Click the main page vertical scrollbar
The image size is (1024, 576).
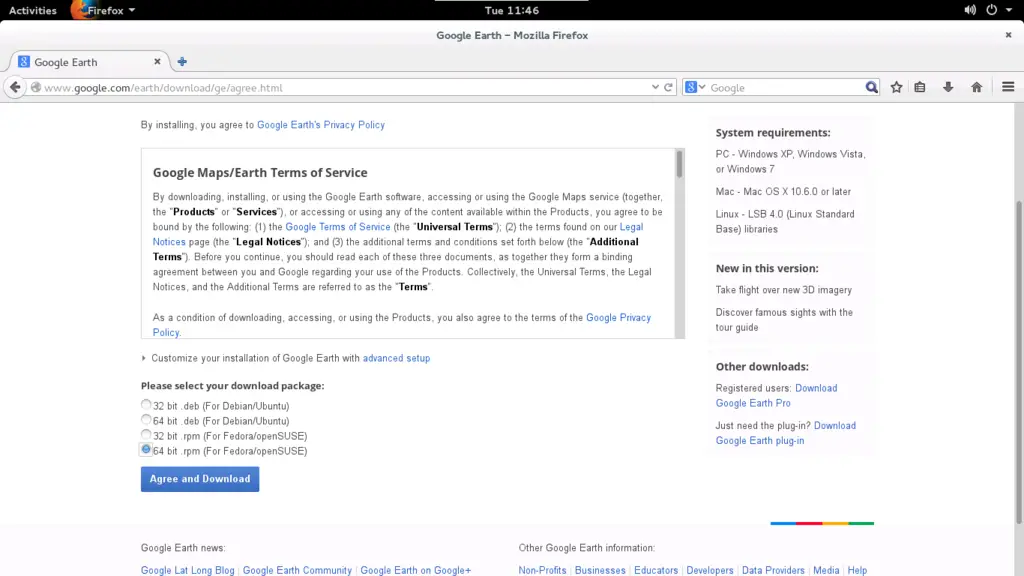point(1019,362)
